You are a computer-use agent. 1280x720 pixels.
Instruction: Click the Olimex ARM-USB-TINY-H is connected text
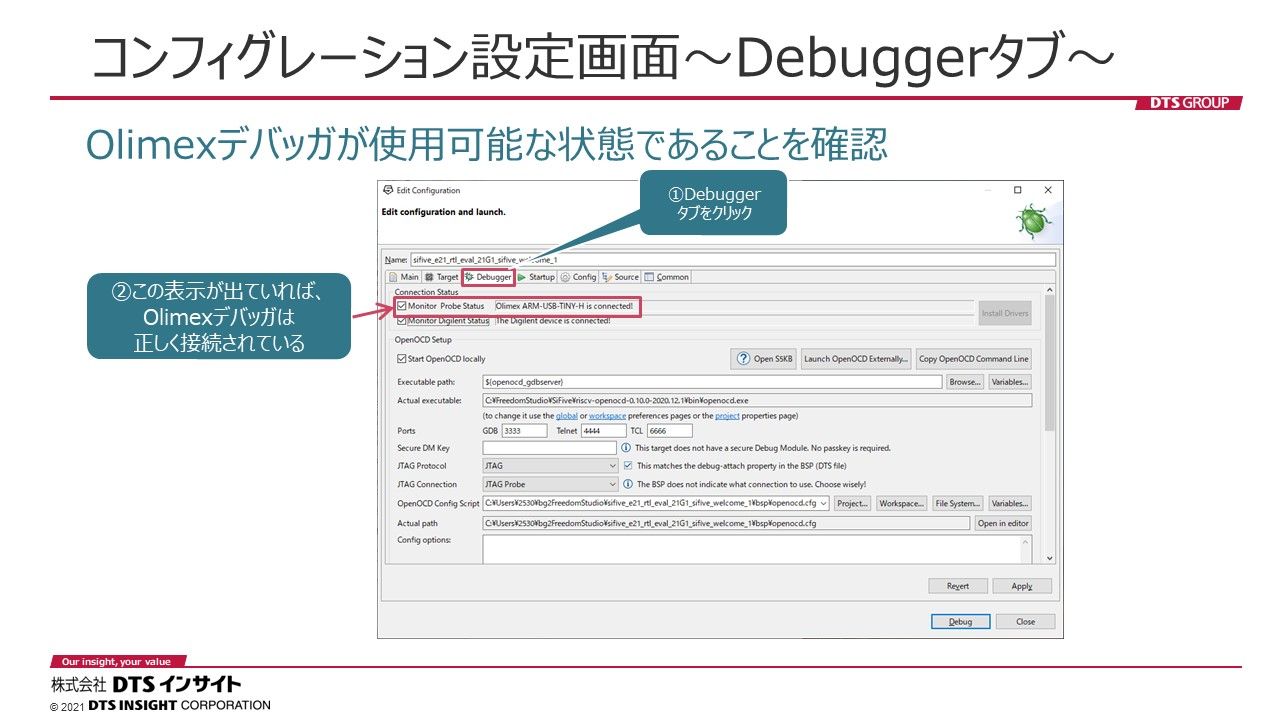tap(564, 306)
